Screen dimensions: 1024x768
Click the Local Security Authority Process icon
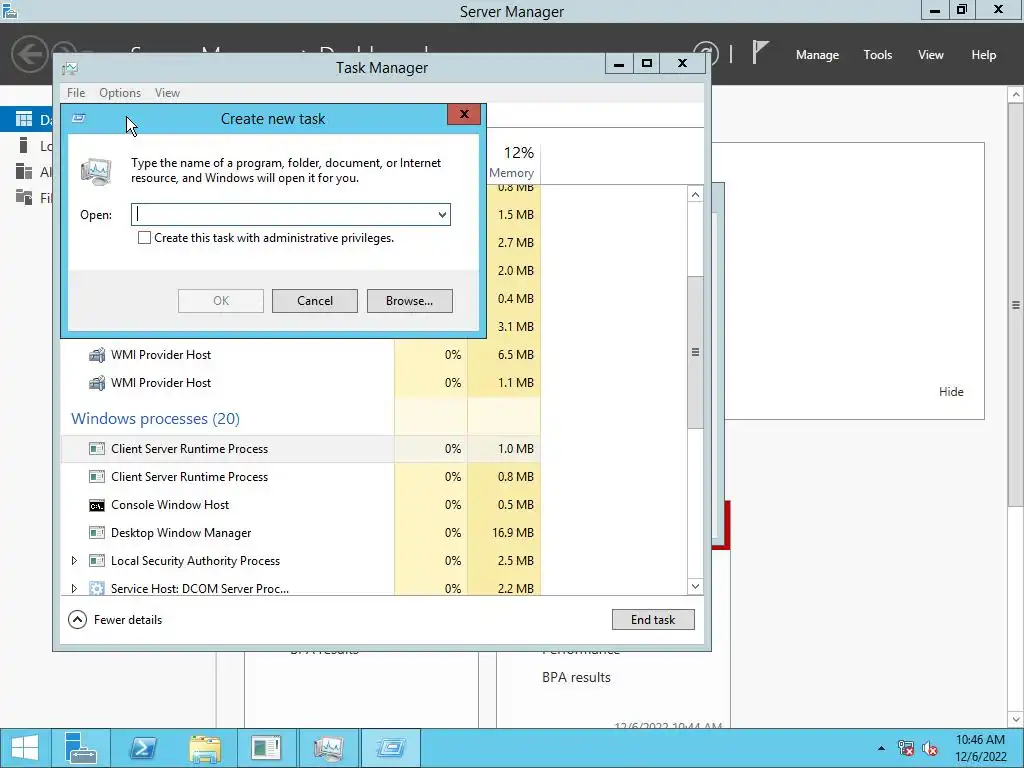pos(97,561)
